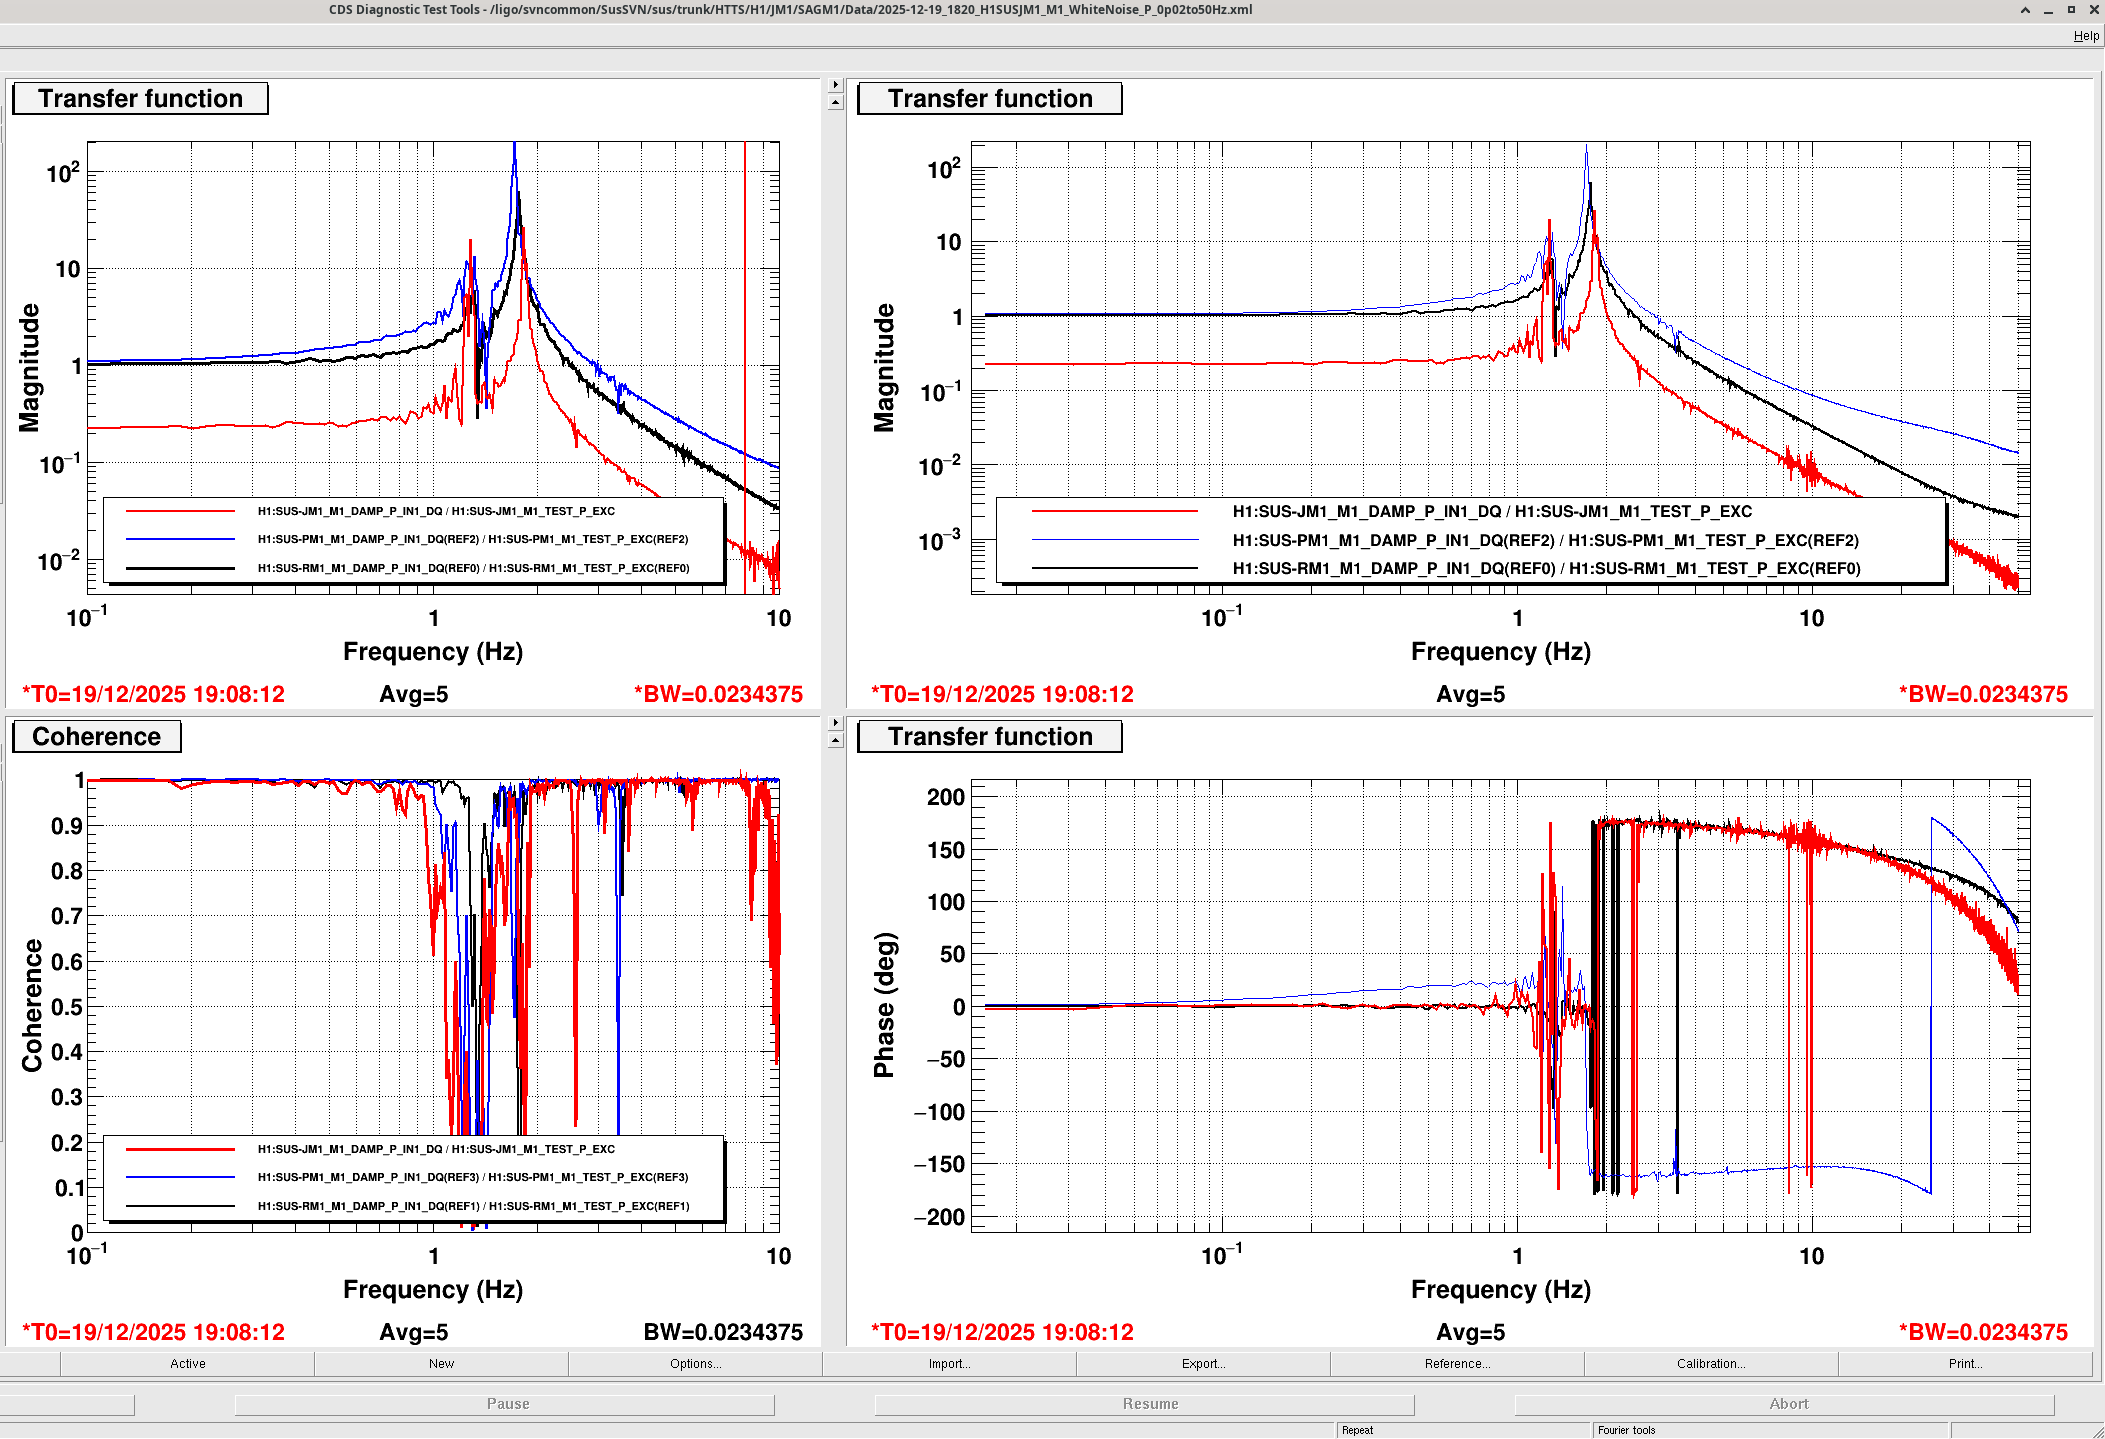This screenshot has height=1439, width=2105.
Task: Open the Import dialog
Action: [949, 1364]
